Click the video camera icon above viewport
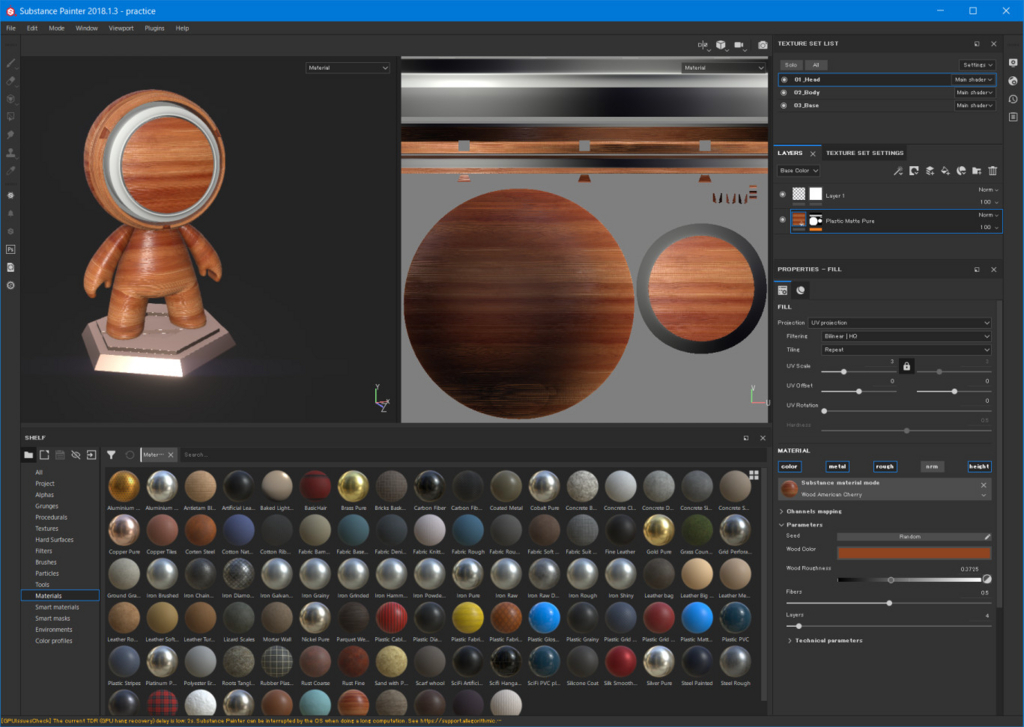Screen dimensions: 1024x727 click(739, 45)
